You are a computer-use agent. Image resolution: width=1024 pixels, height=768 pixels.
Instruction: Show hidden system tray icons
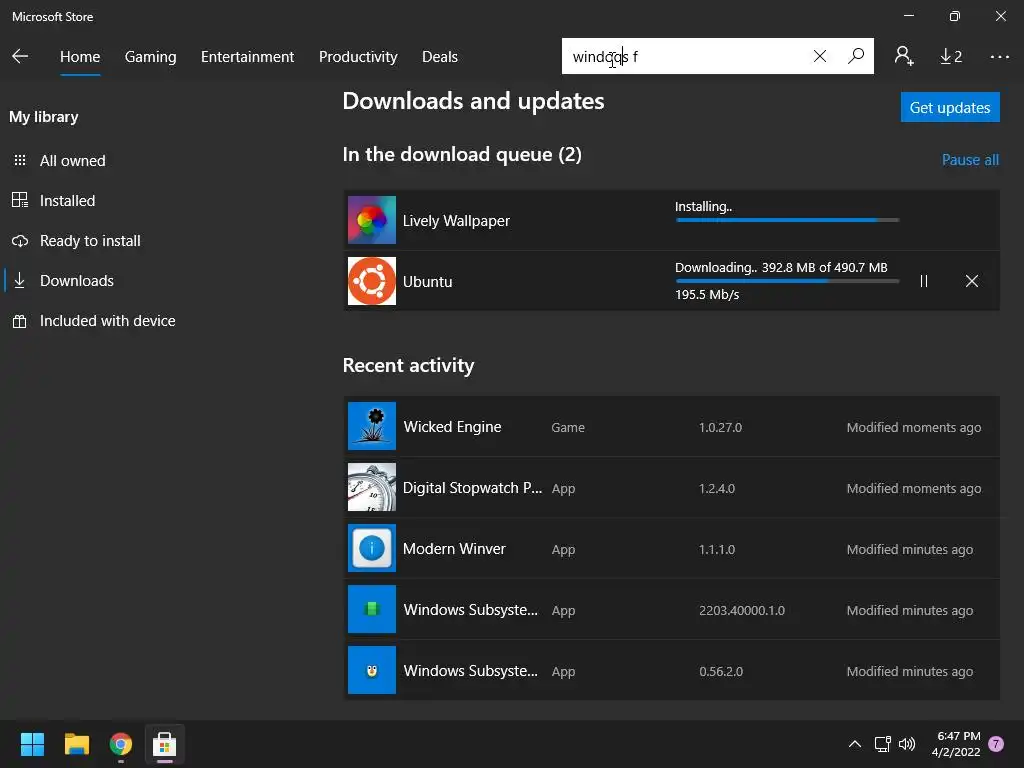(854, 744)
